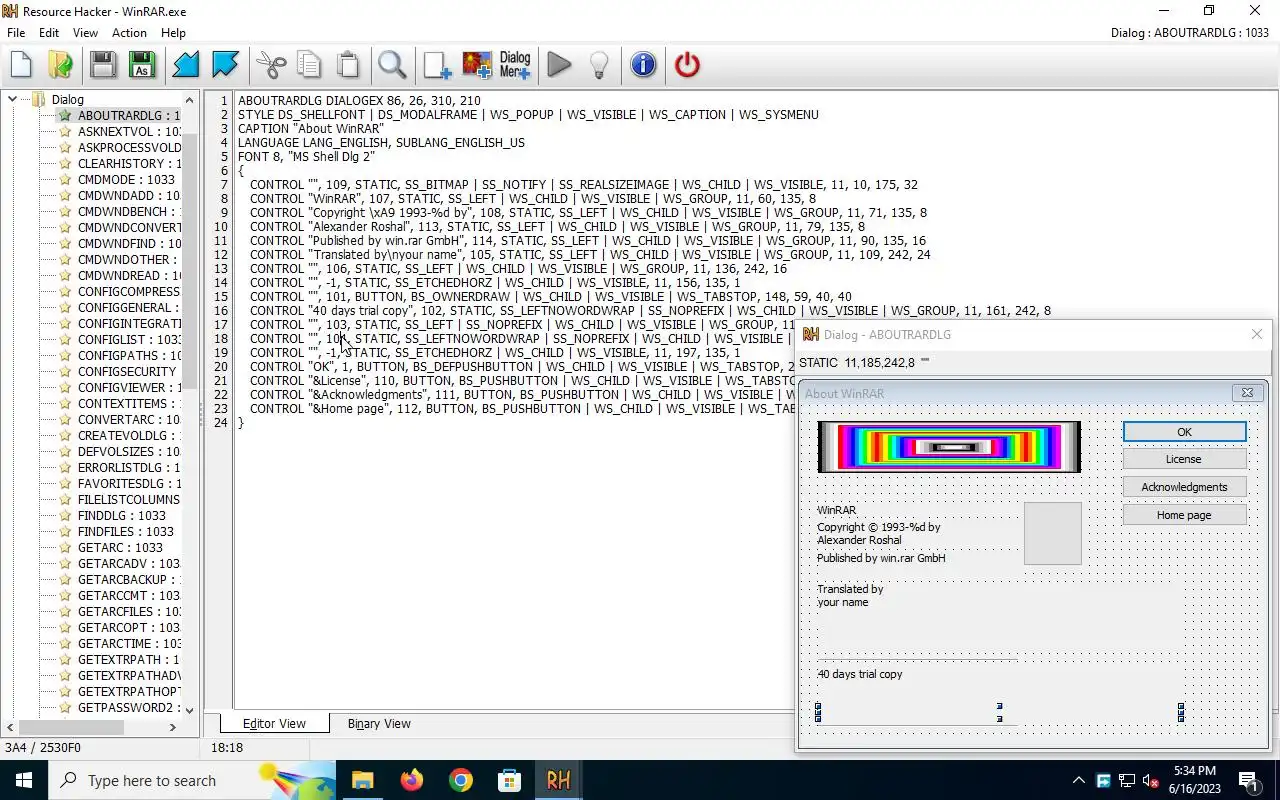Image resolution: width=1280 pixels, height=800 pixels.
Task: Open Find with the magnifier icon
Action: coord(392,65)
